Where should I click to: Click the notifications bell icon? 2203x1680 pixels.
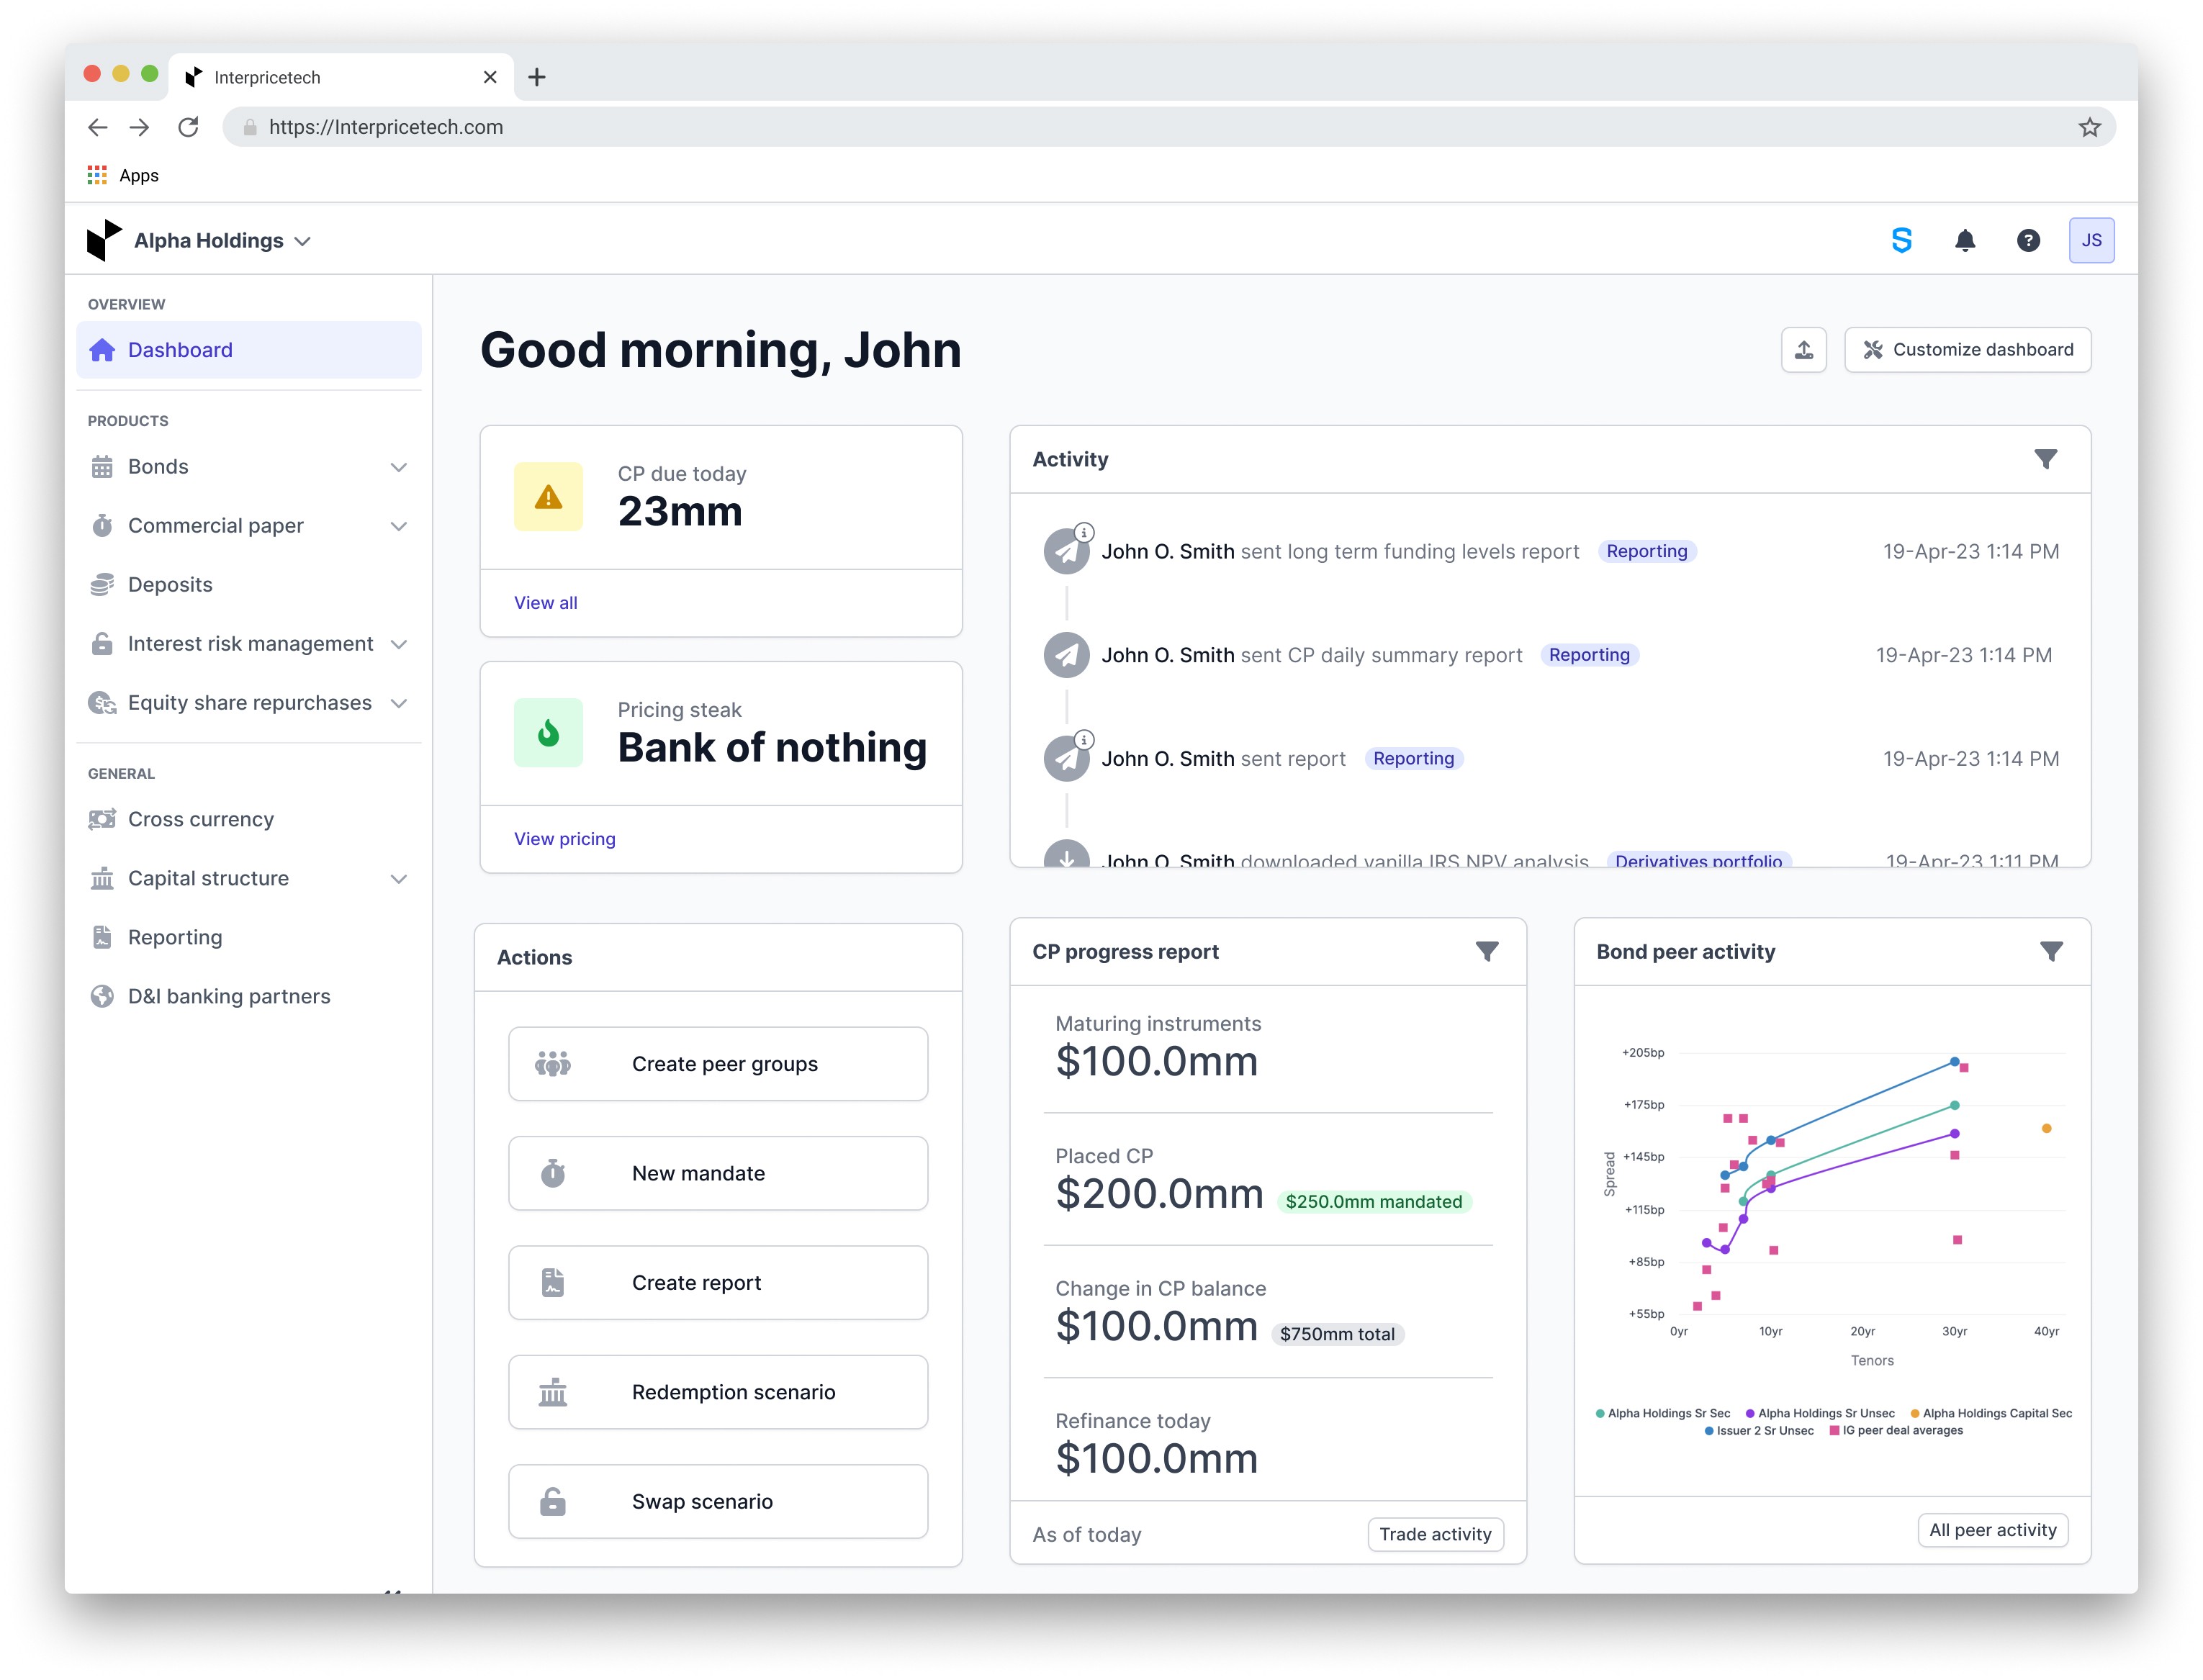[1964, 240]
